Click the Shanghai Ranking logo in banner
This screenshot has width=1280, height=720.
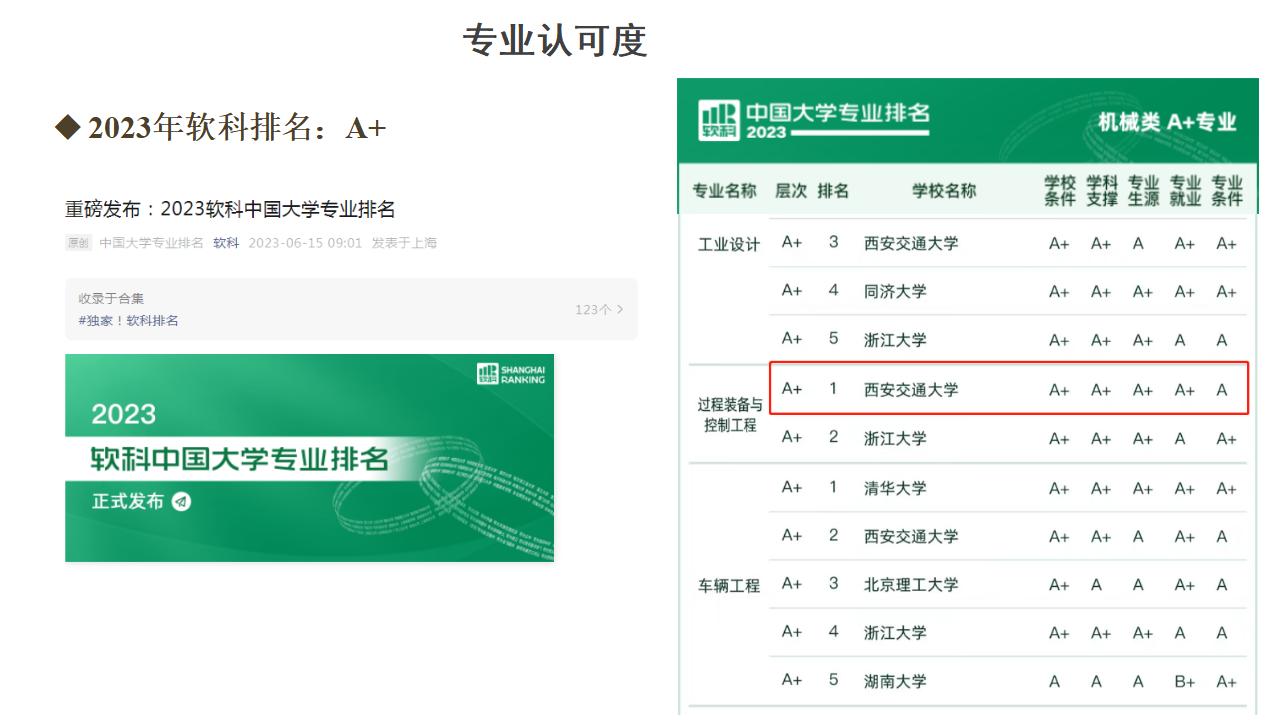pyautogui.click(x=512, y=374)
